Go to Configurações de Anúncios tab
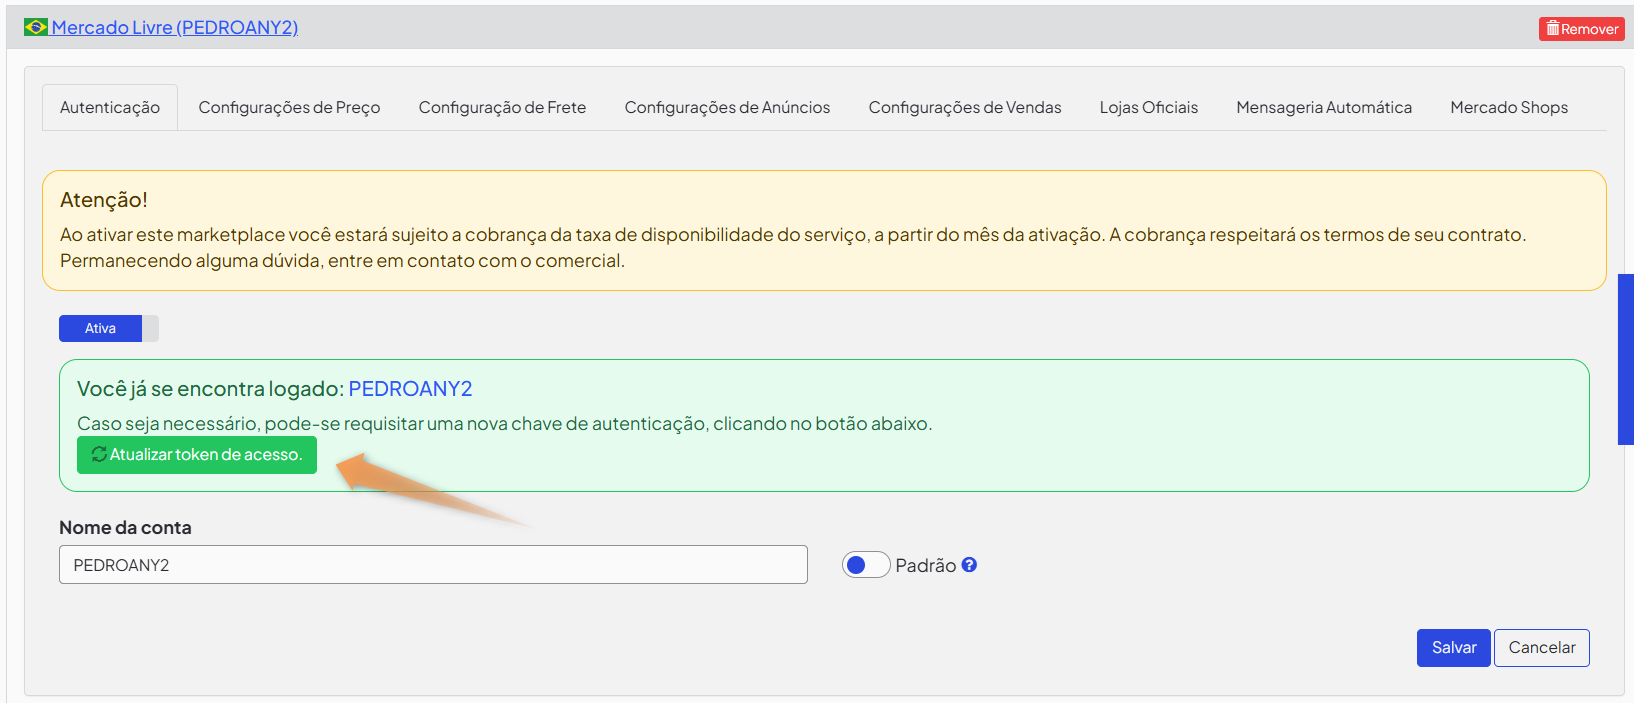 click(x=727, y=107)
